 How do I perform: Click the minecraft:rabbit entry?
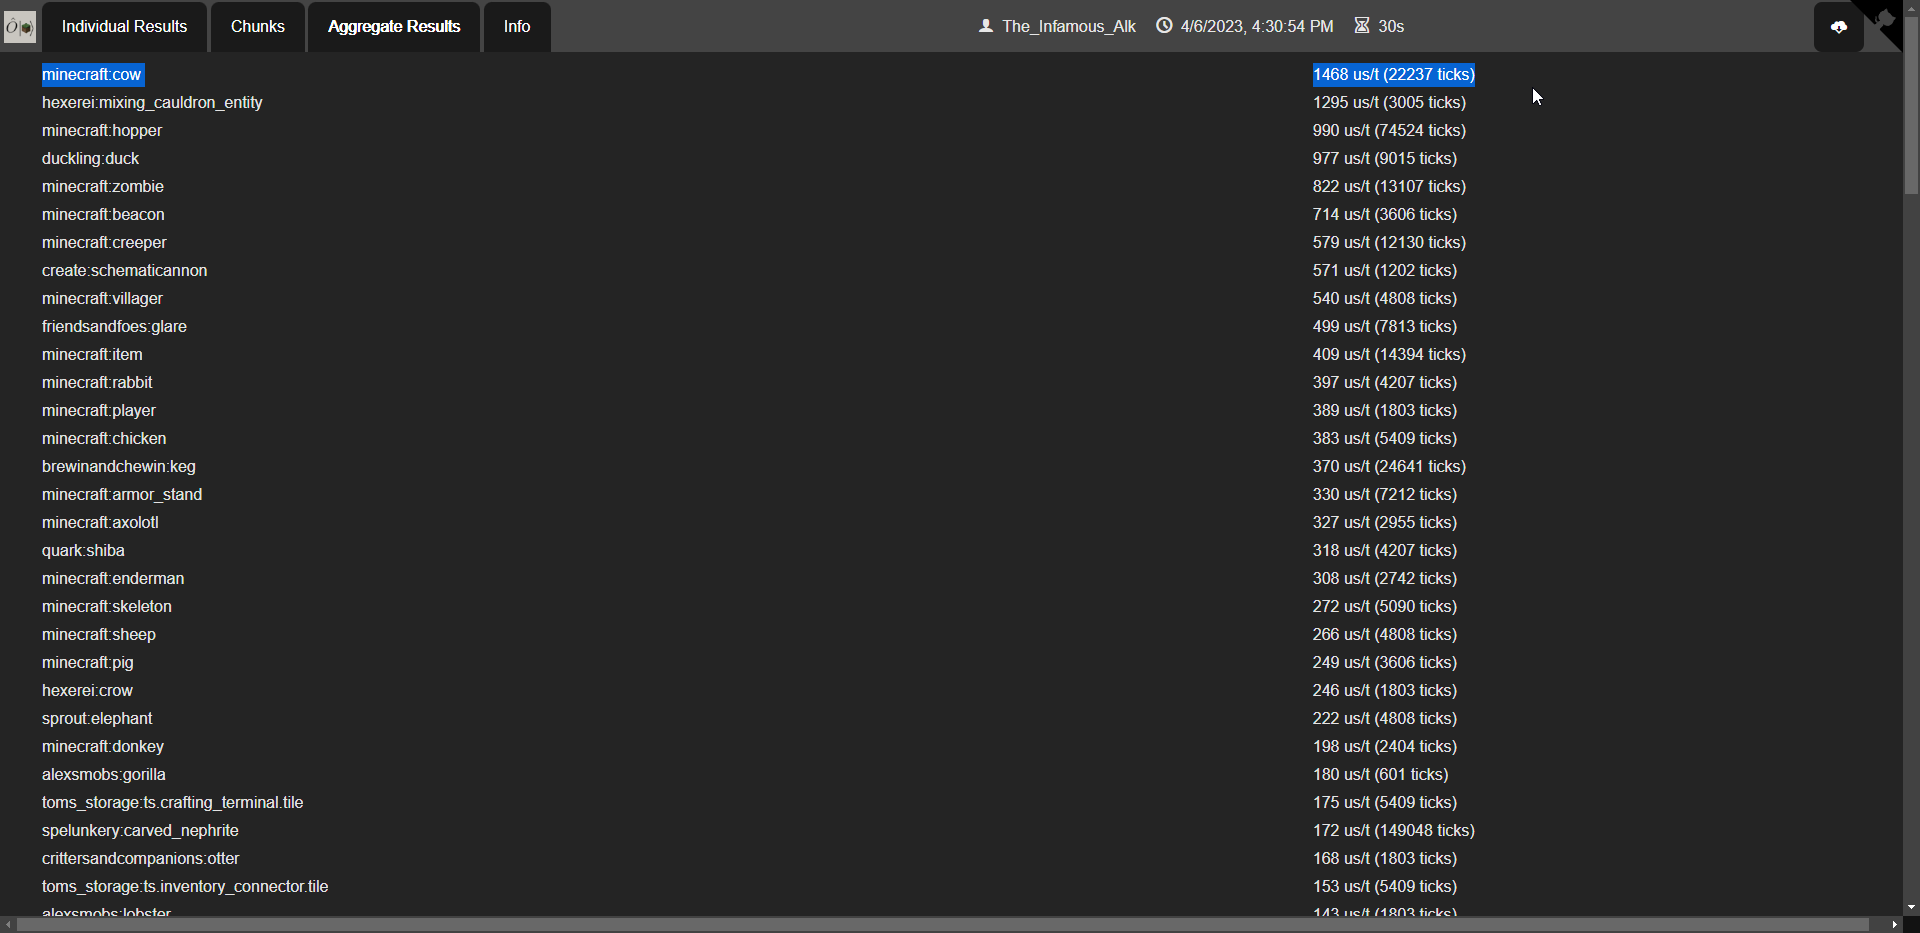[x=97, y=383]
